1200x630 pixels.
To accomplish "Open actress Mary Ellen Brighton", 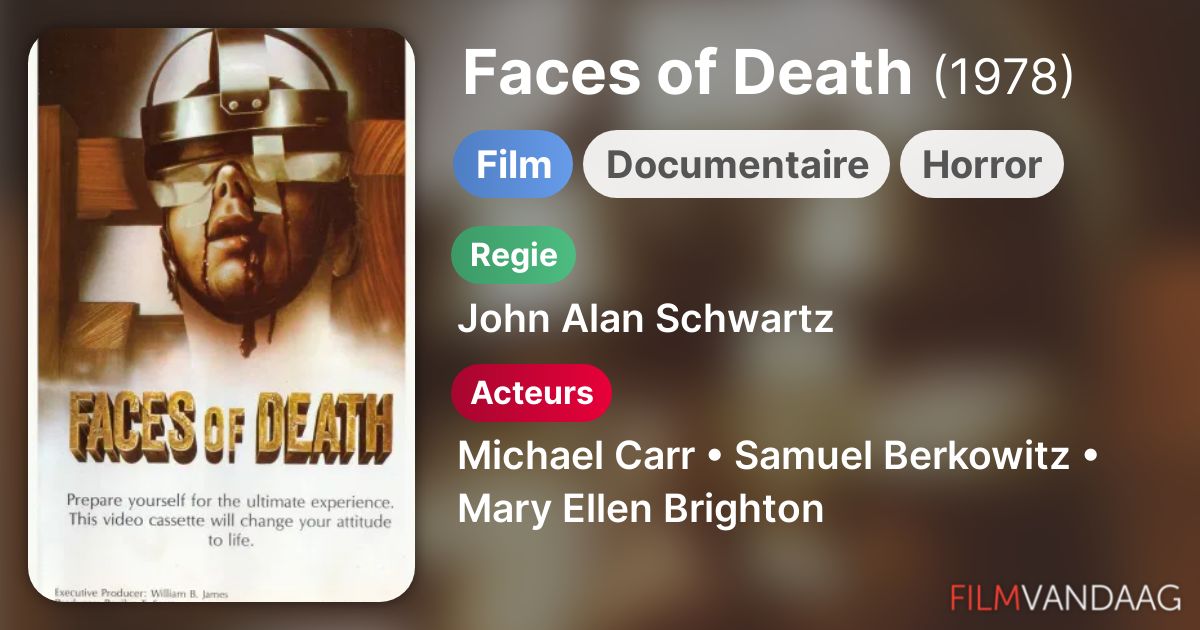I will tap(641, 508).
